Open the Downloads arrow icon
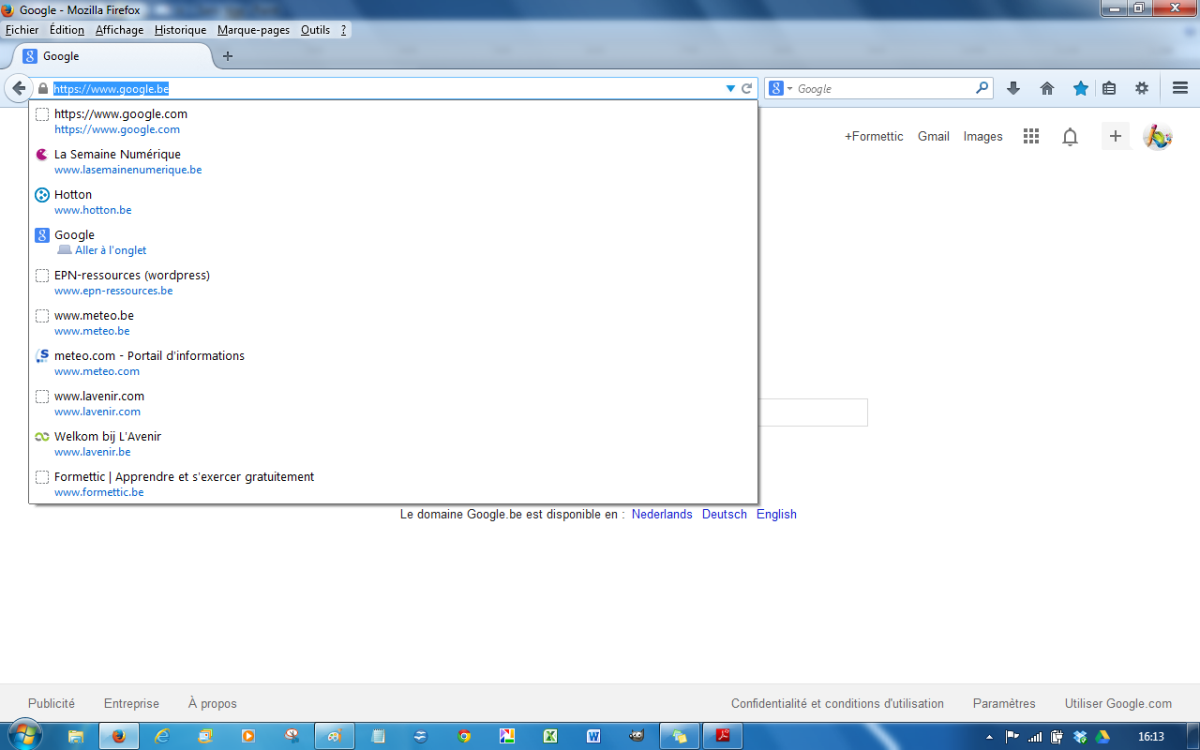Screen dimensions: 1200x750 (1013, 88)
